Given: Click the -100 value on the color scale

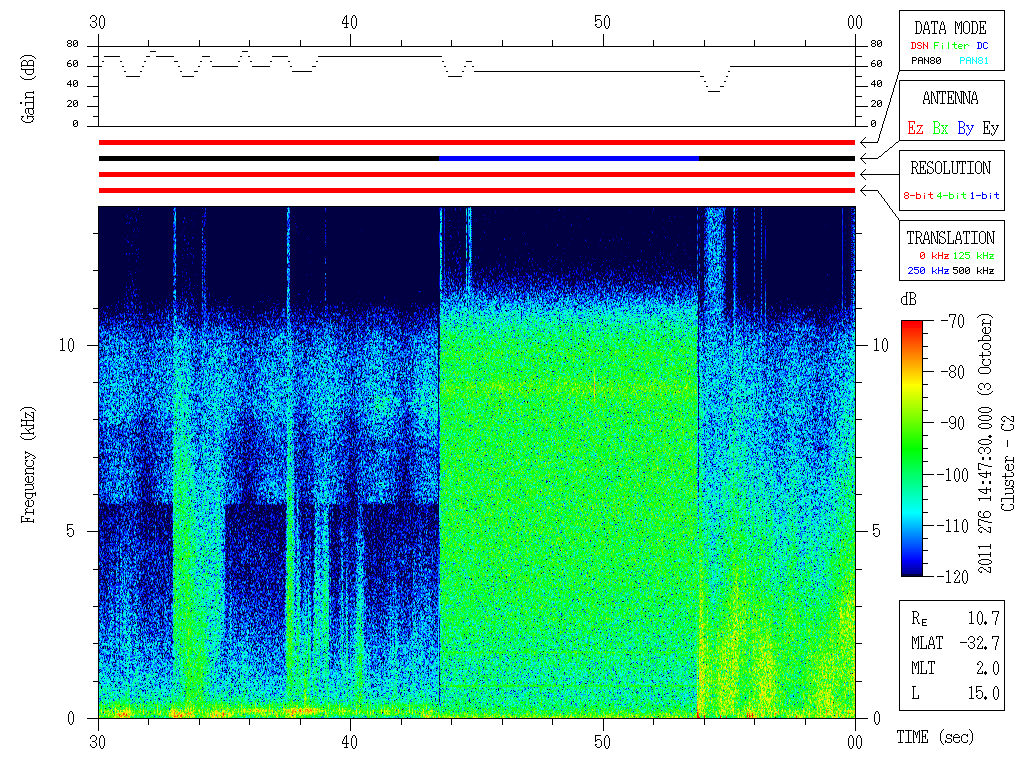Looking at the screenshot, I should coord(955,475).
